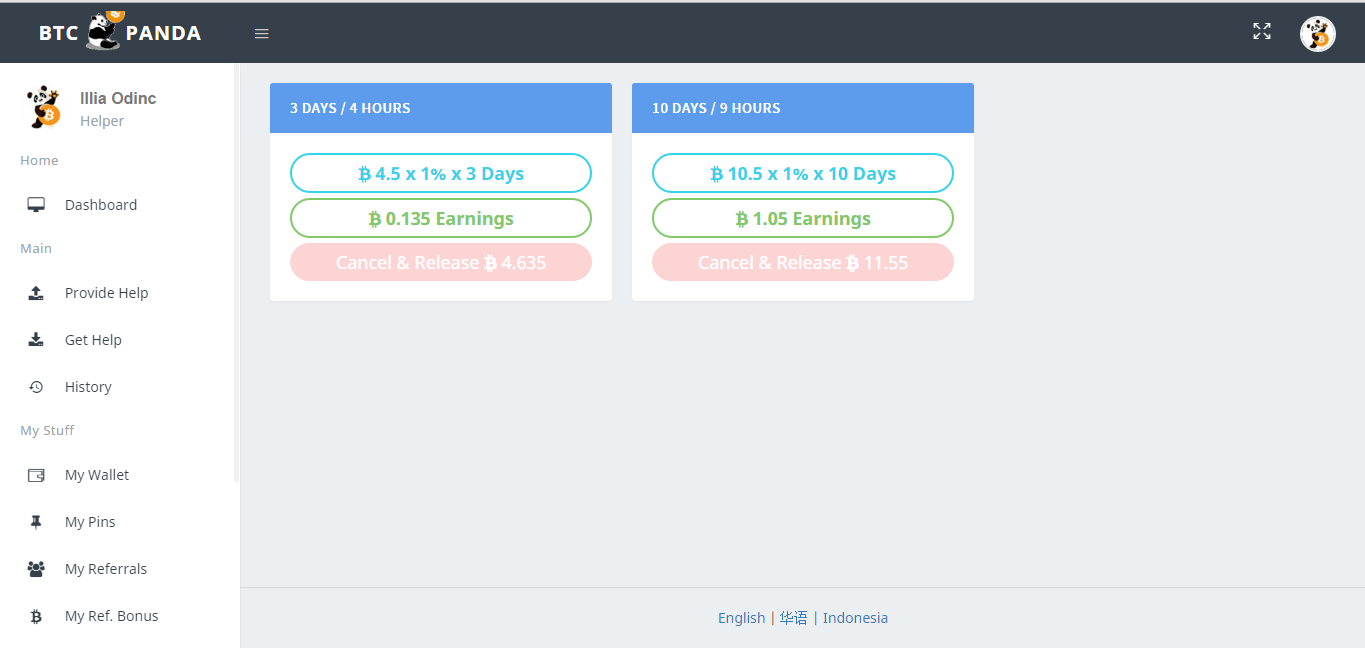Click the Provide Help upload icon
This screenshot has width=1365, height=648.
click(36, 293)
